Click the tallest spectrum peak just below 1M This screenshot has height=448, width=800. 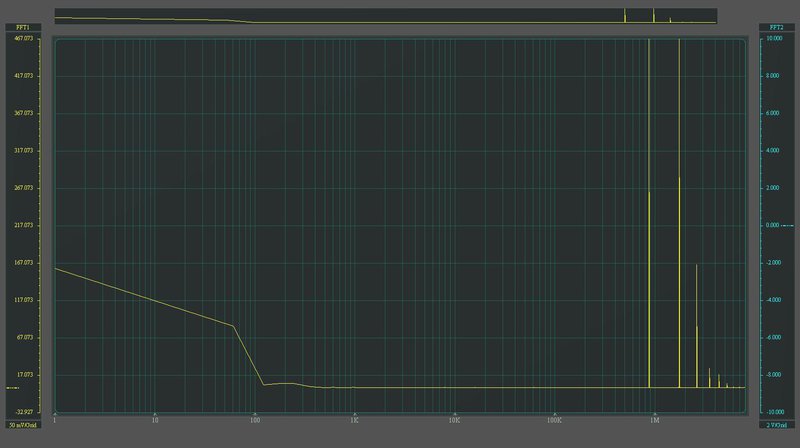pos(649,213)
